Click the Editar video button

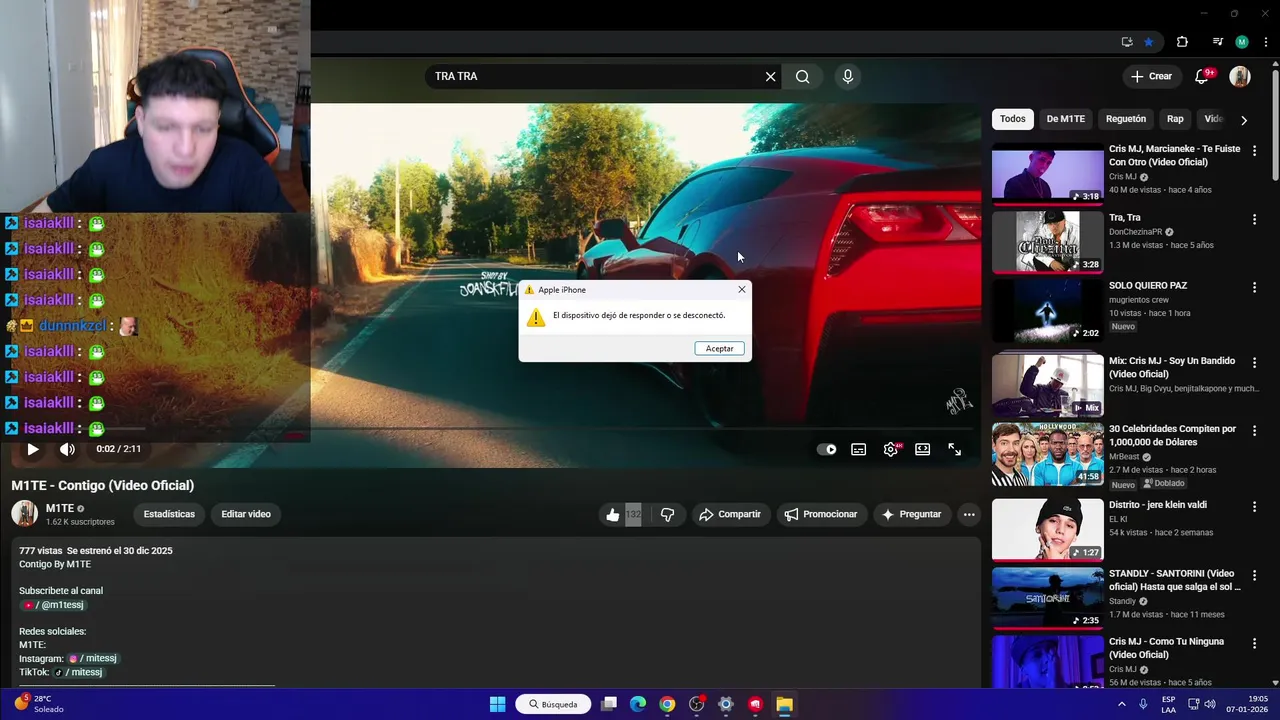tap(246, 514)
